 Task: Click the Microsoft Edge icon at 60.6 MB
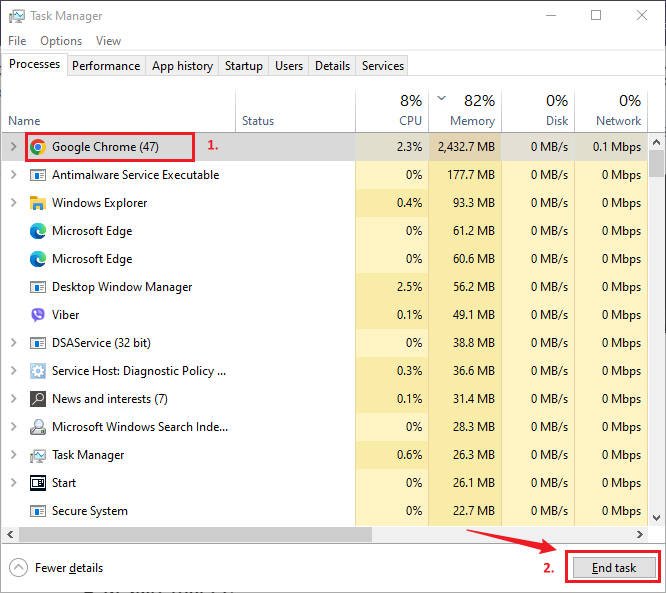(x=38, y=259)
